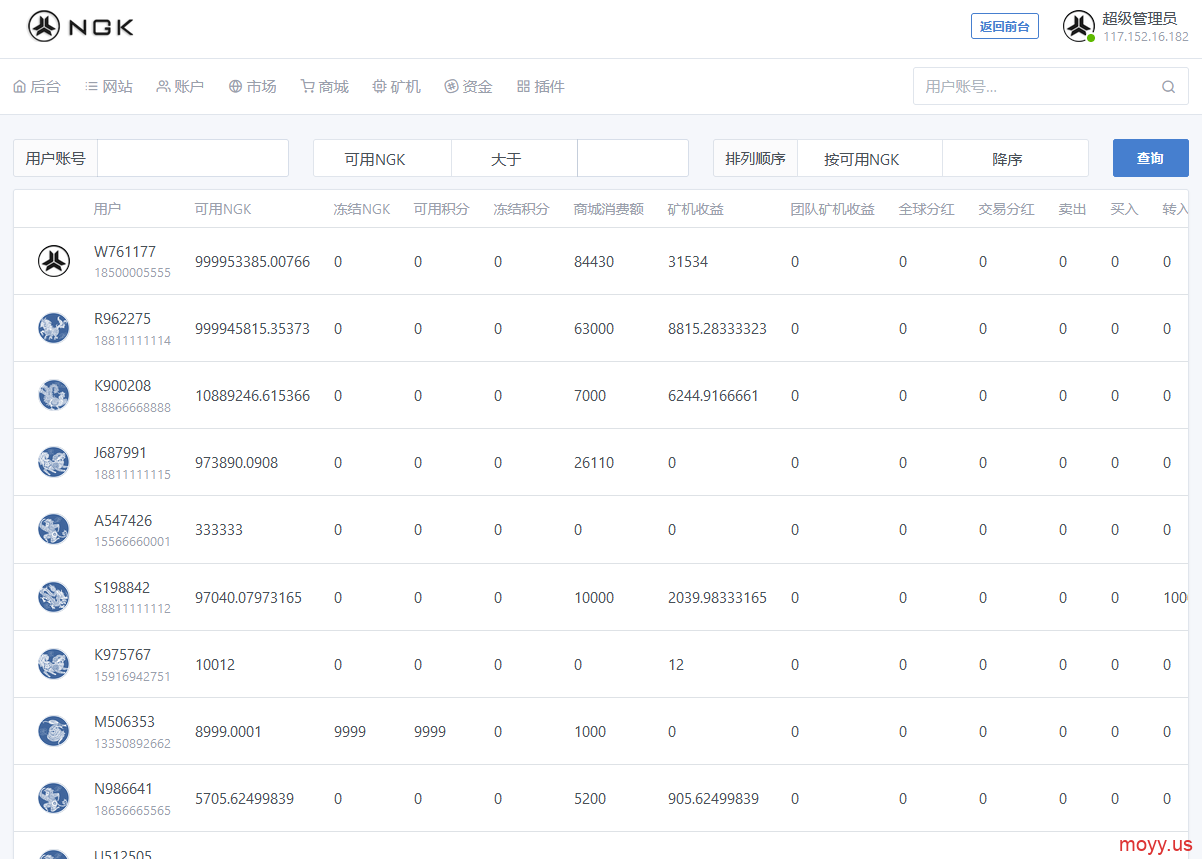
Task: Click the magnifier icon in the top search box
Action: click(1168, 87)
